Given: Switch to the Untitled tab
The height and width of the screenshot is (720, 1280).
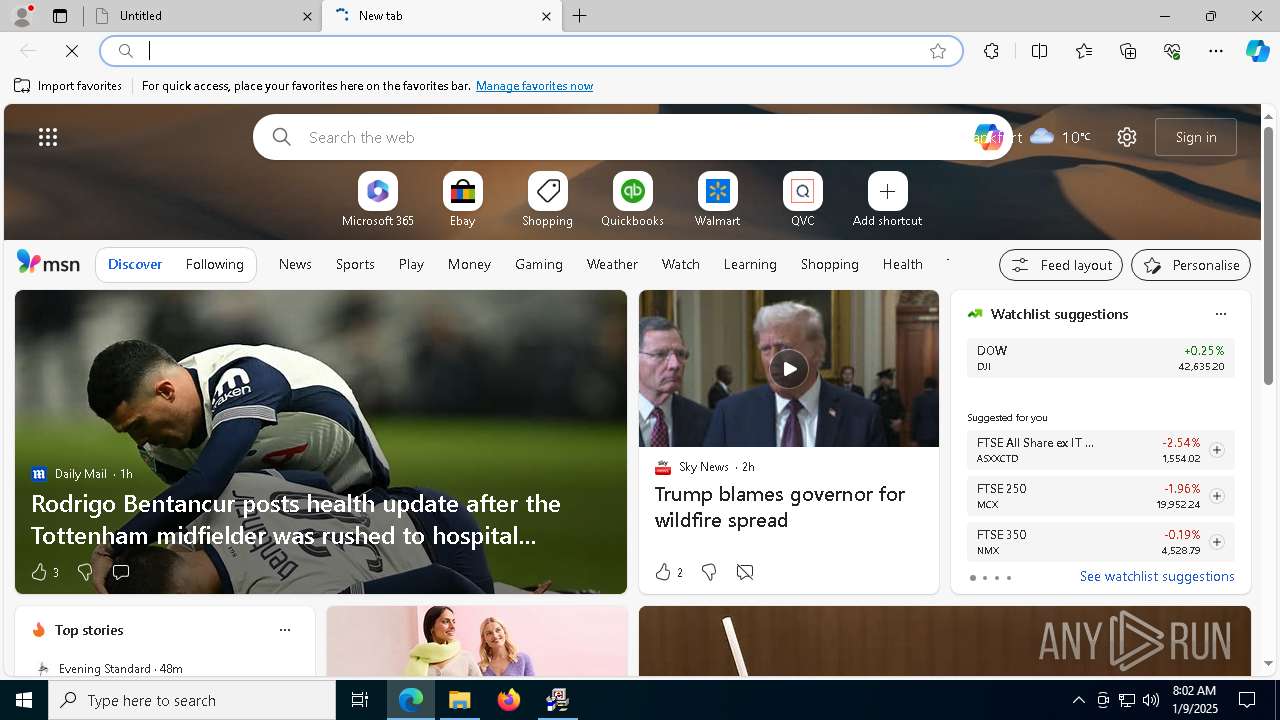Looking at the screenshot, I should [x=203, y=16].
